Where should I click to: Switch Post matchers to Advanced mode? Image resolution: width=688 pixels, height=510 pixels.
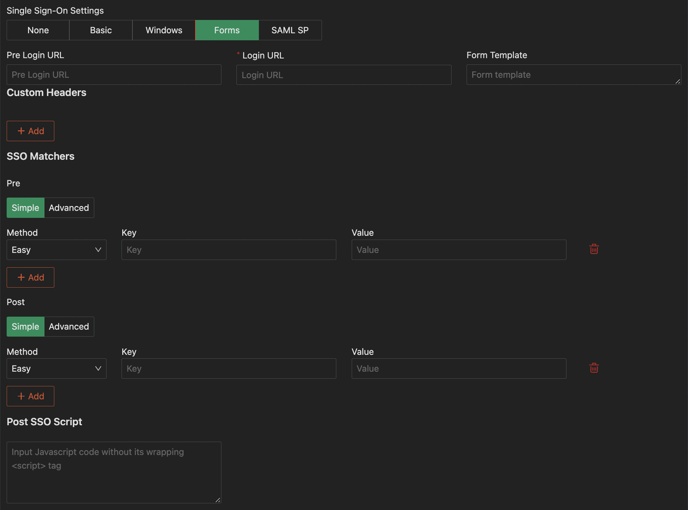coord(69,327)
